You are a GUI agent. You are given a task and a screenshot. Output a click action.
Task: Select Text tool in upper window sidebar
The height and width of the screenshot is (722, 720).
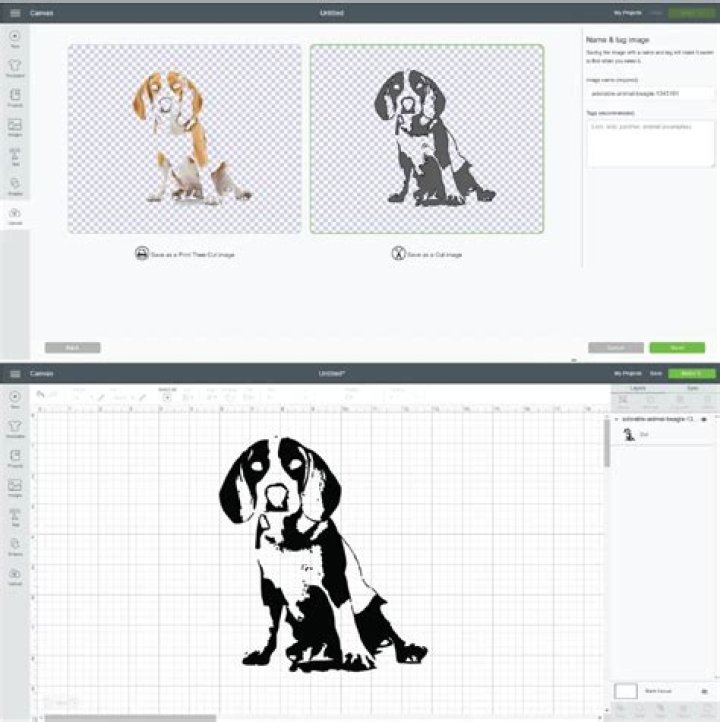click(15, 157)
